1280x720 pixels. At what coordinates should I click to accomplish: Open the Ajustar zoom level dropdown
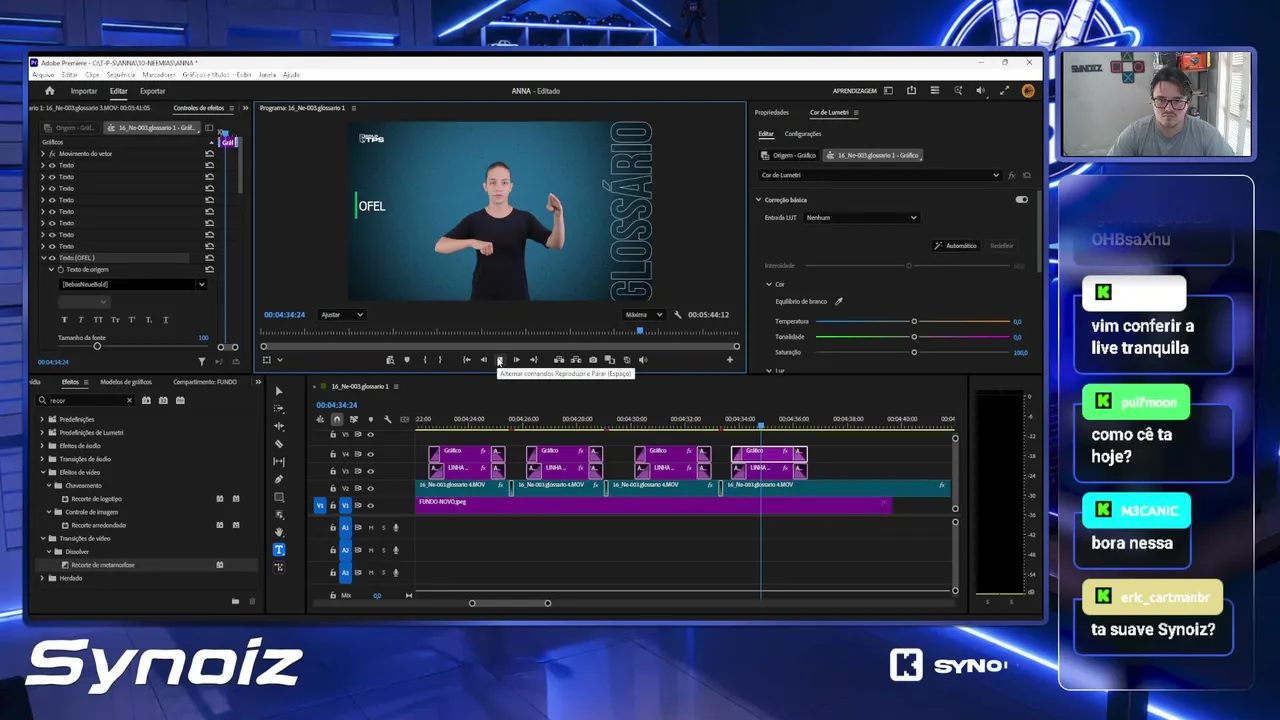(342, 315)
